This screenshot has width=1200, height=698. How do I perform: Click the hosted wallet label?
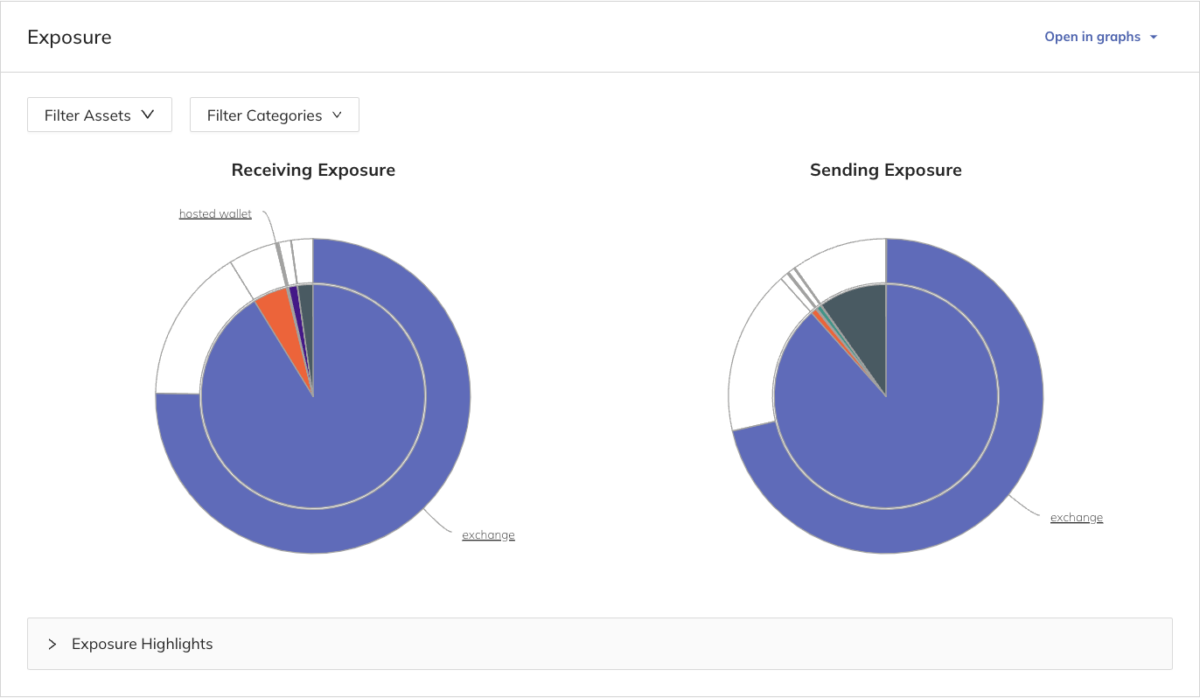tap(214, 213)
